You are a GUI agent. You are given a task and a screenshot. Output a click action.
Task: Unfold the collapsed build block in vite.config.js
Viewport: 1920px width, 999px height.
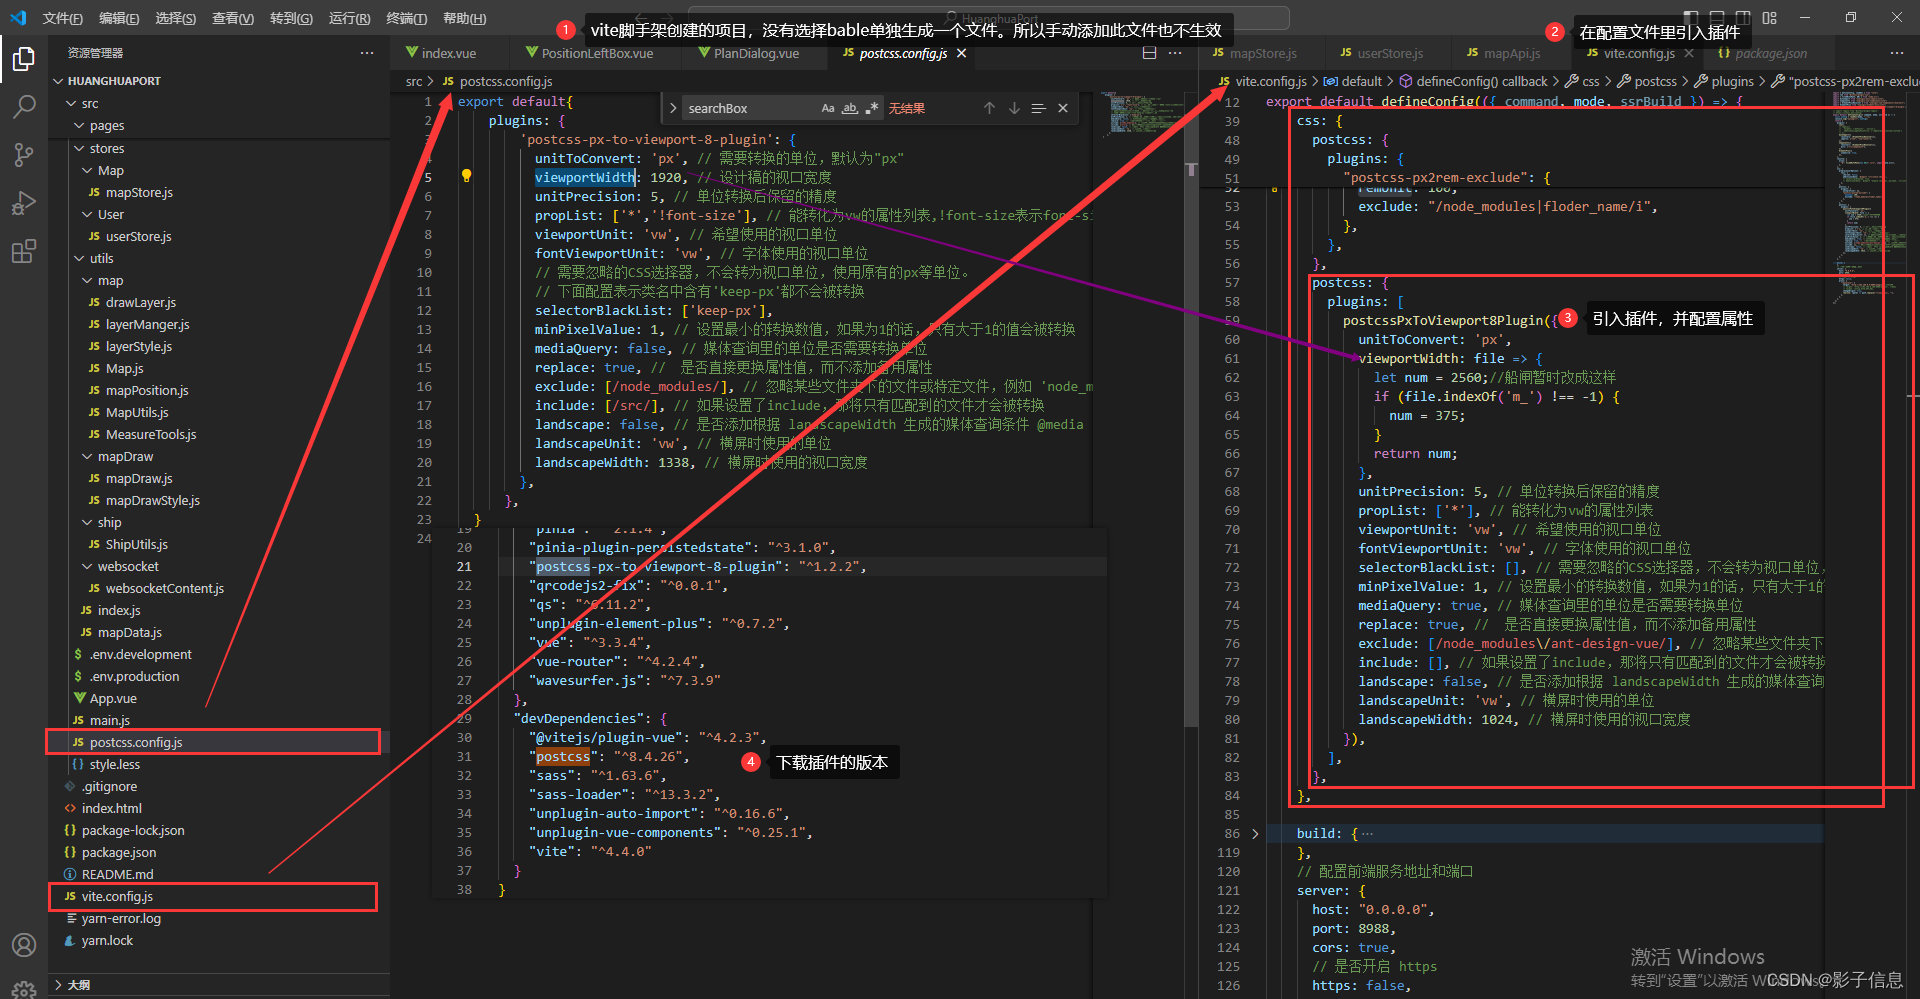(1255, 833)
